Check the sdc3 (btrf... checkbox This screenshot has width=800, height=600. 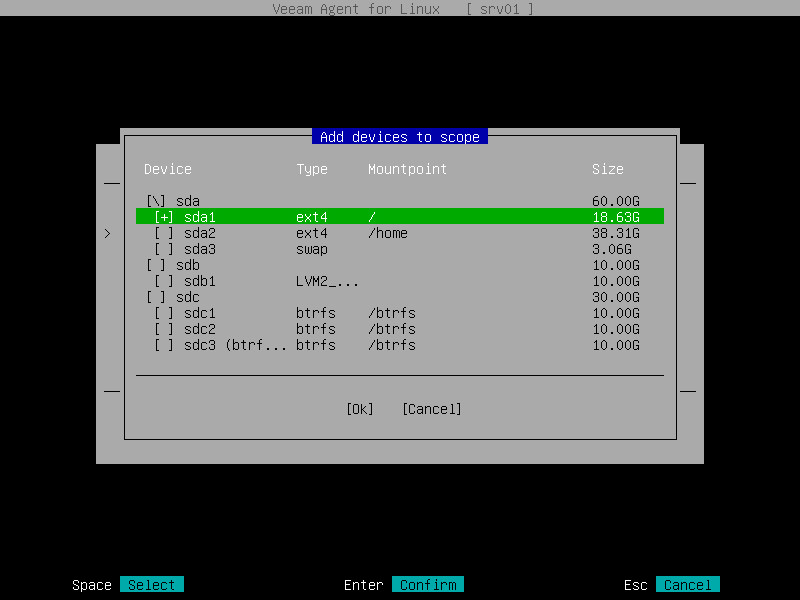coord(164,345)
